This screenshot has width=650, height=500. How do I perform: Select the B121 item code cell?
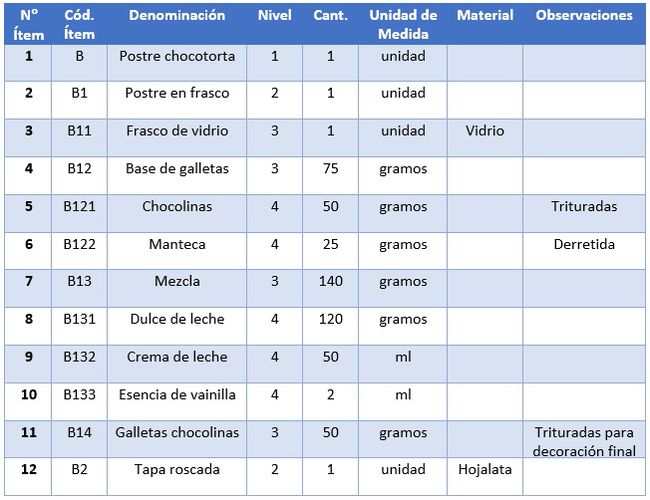pyautogui.click(x=79, y=214)
